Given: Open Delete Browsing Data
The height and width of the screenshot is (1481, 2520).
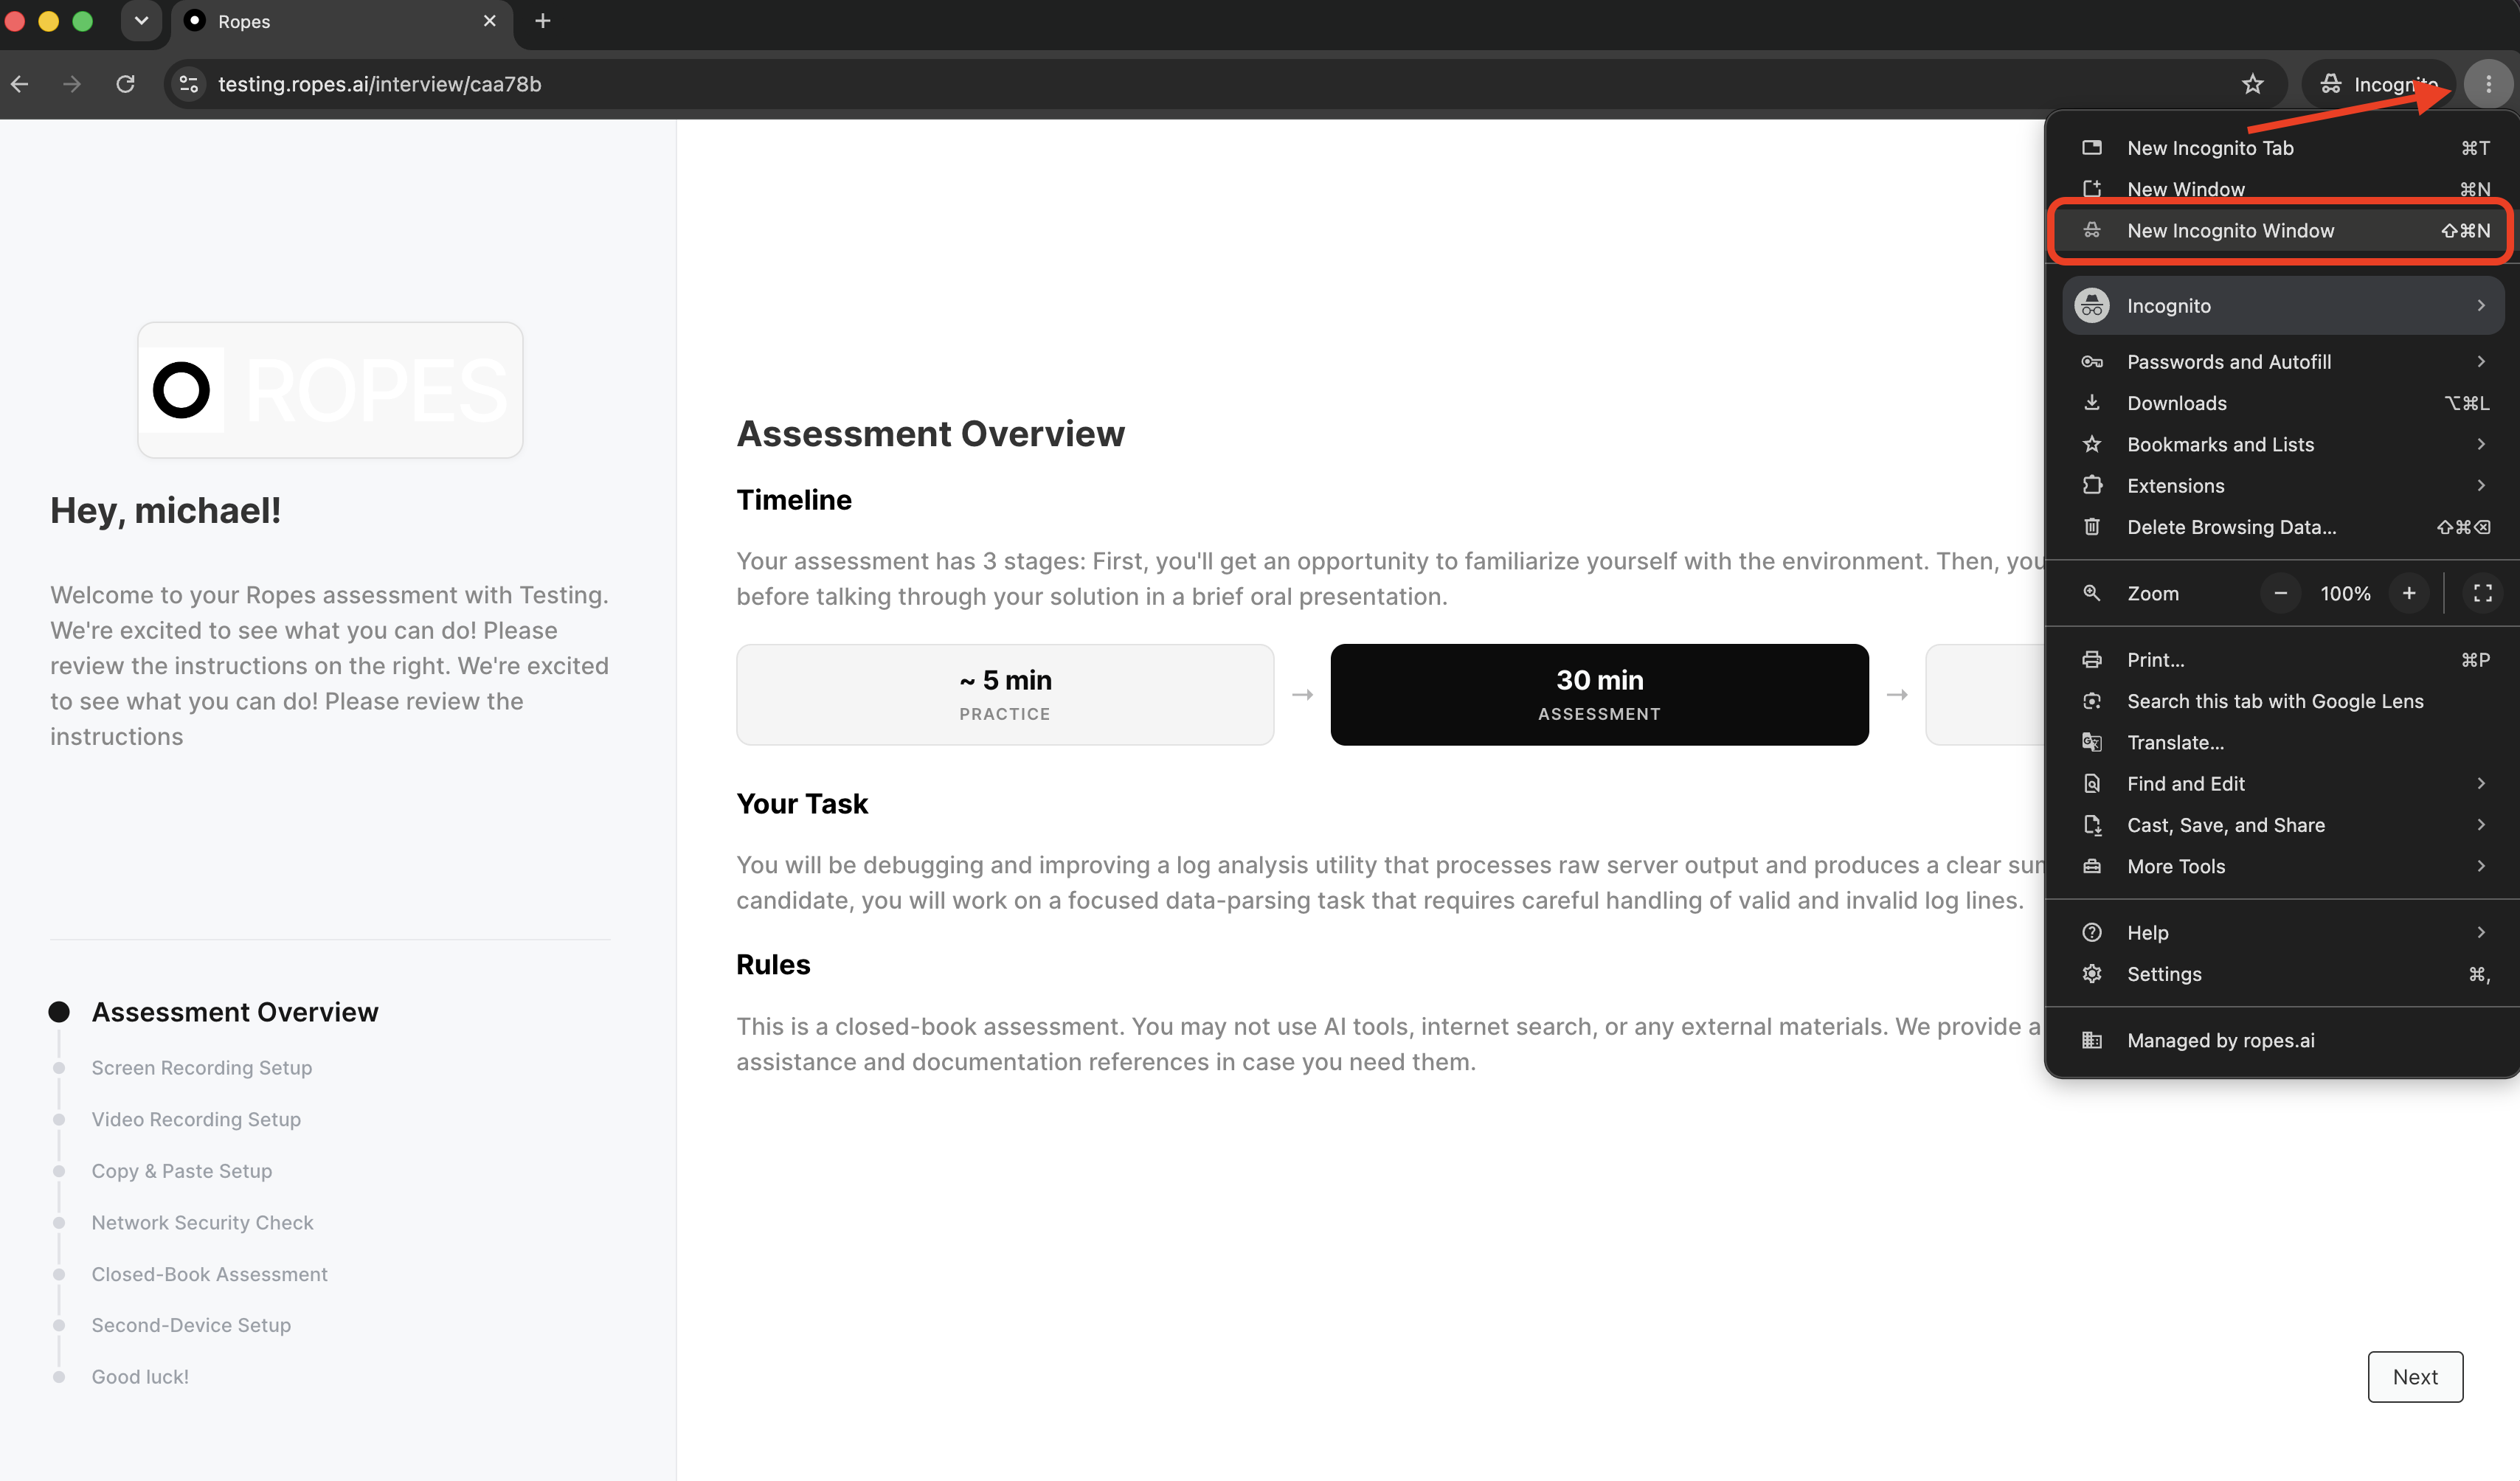Looking at the screenshot, I should (2284, 527).
